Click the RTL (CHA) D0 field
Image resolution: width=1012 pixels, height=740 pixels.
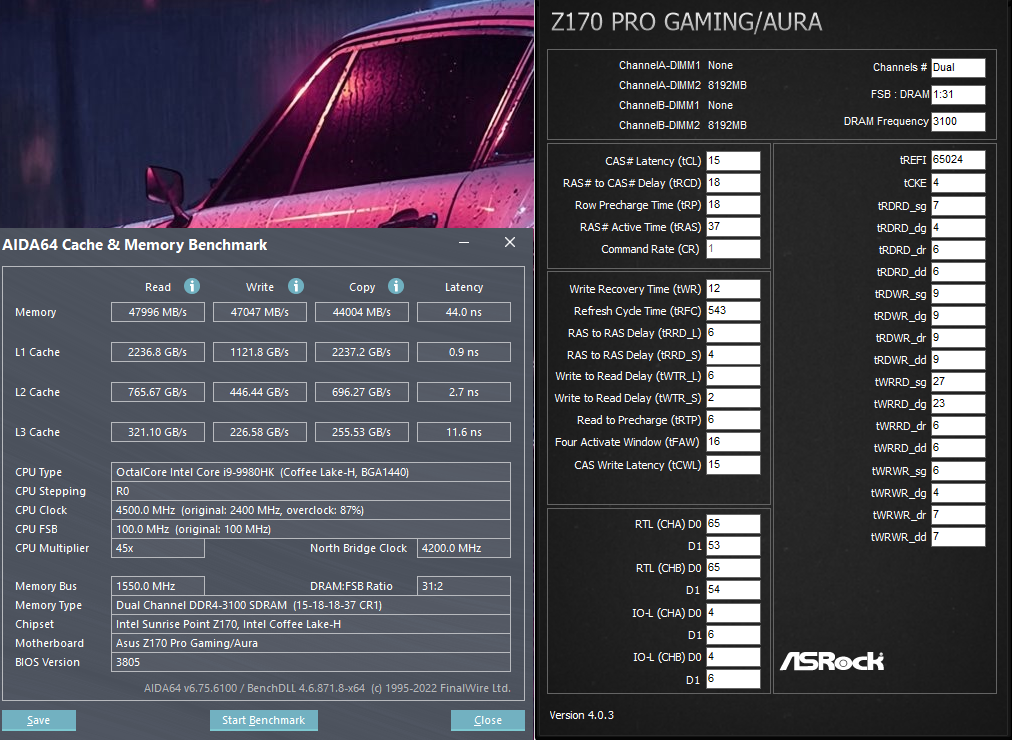pos(733,523)
